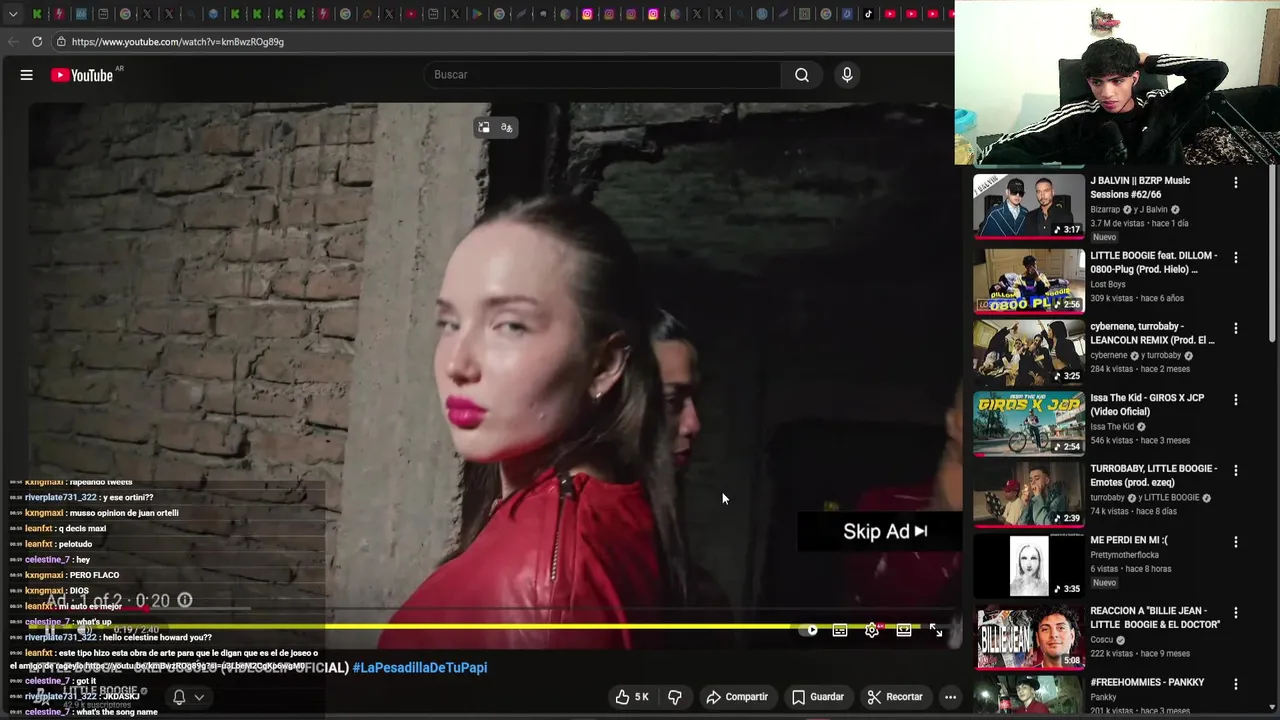Open options menu for ME PERDI EN MI
The image size is (1280, 720).
[x=1236, y=542]
